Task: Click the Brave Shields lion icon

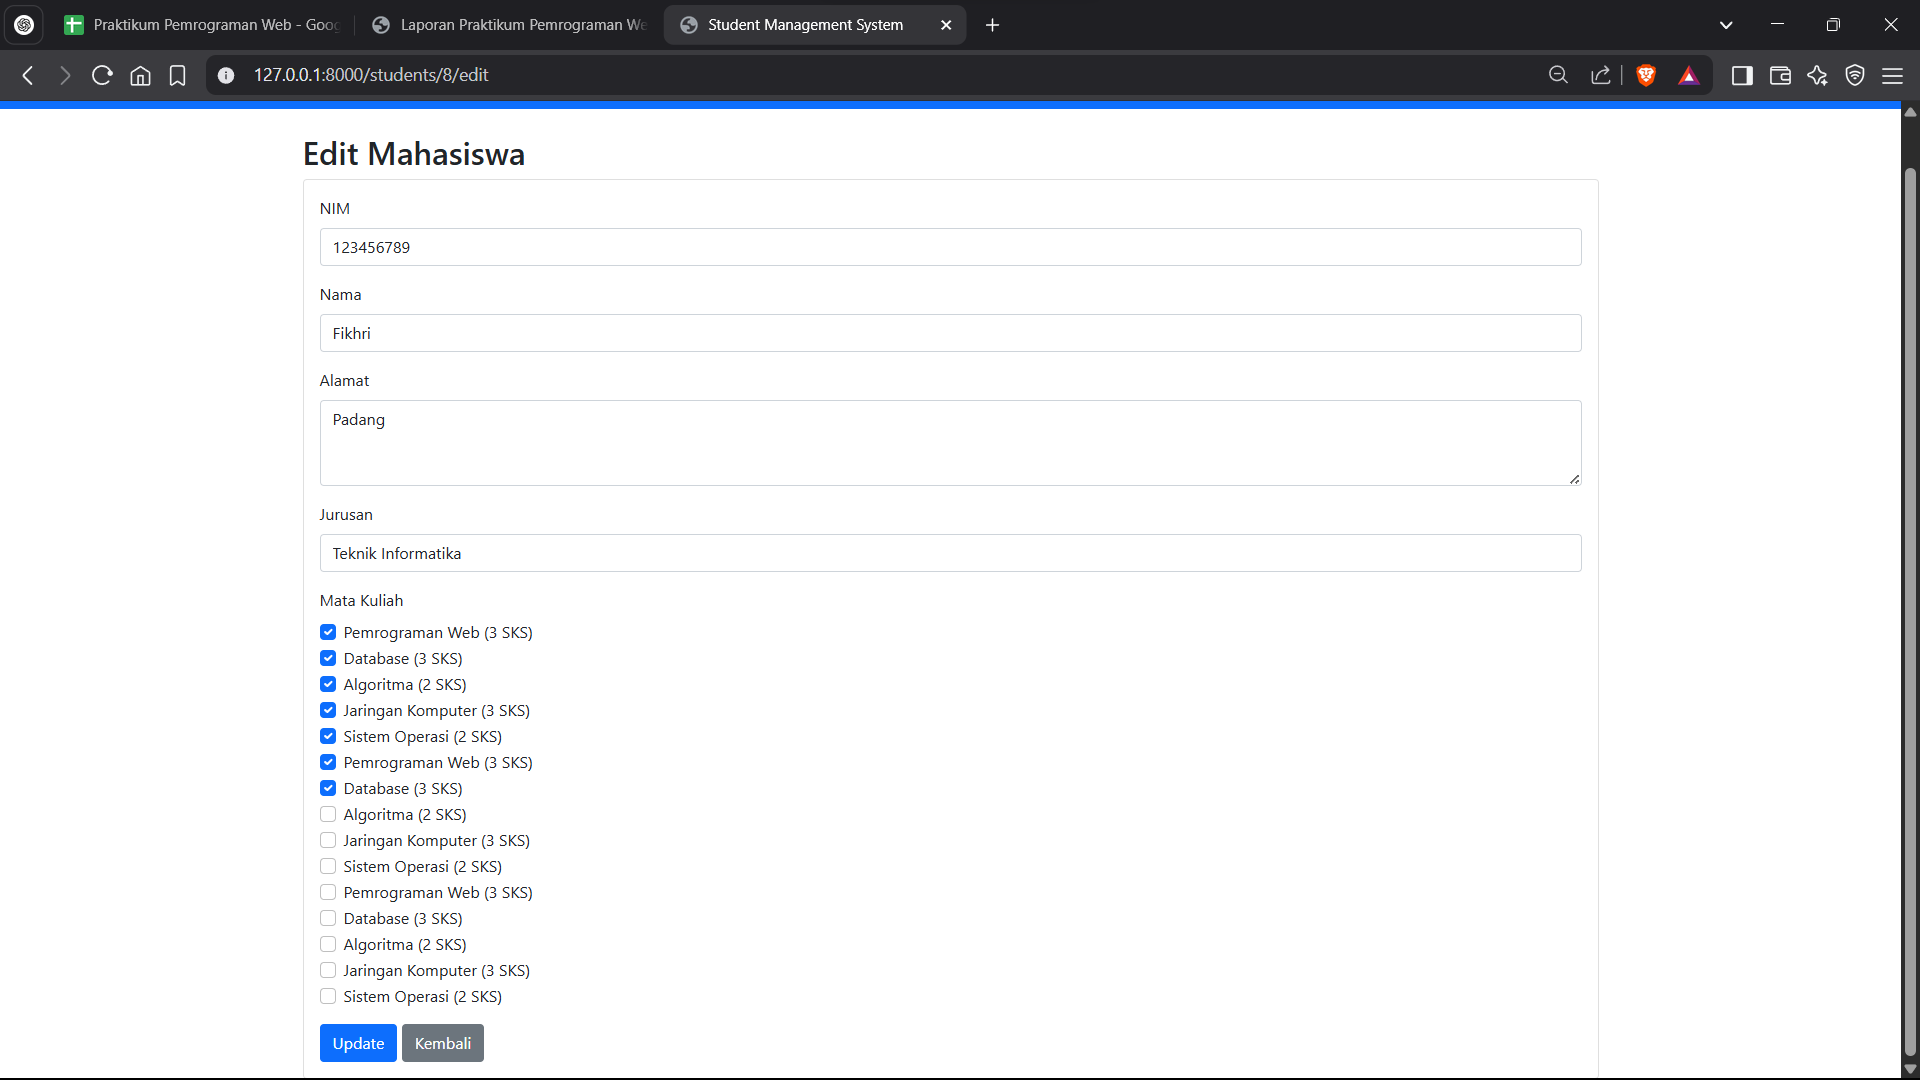Action: tap(1646, 75)
